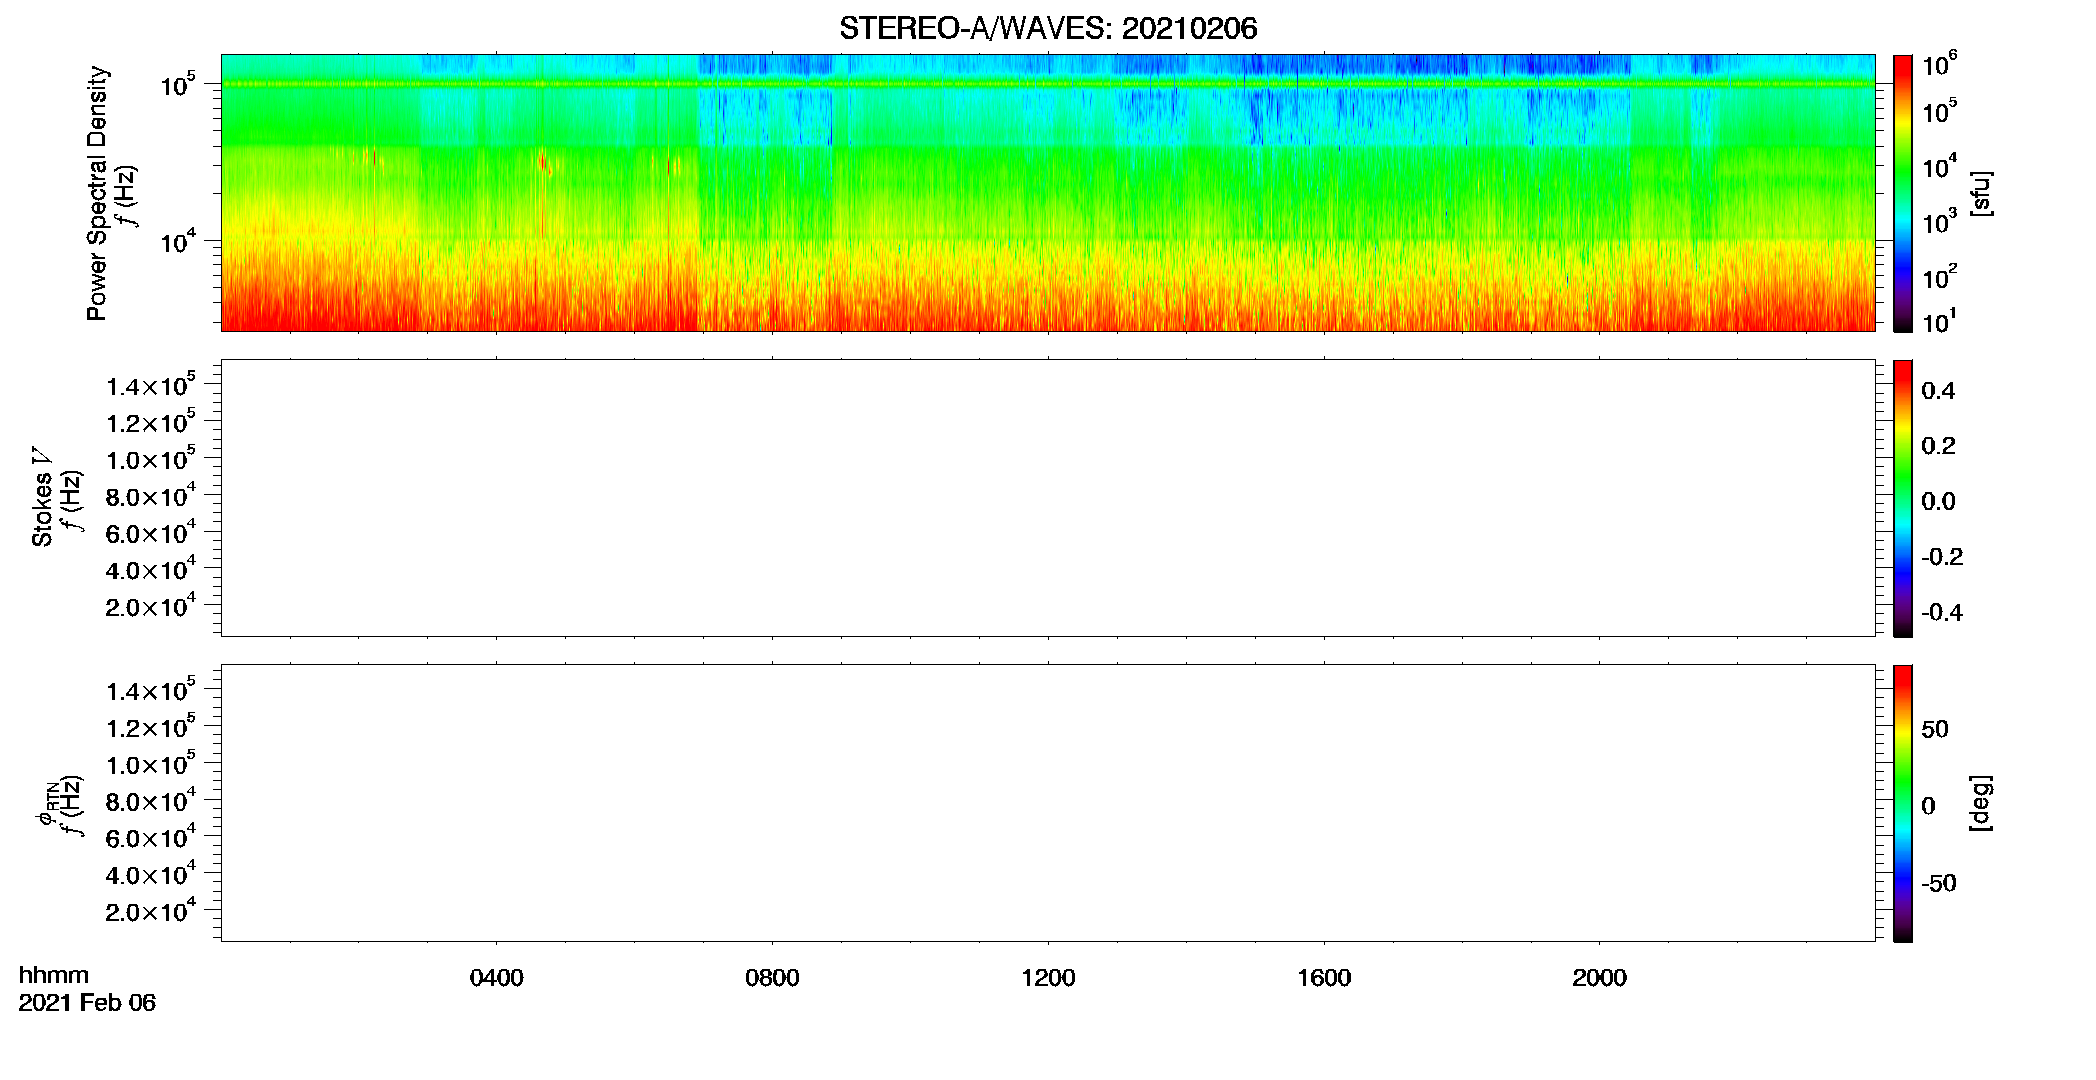The height and width of the screenshot is (1080, 2096).
Task: Select the 2000 time axis label
Action: (x=1599, y=978)
